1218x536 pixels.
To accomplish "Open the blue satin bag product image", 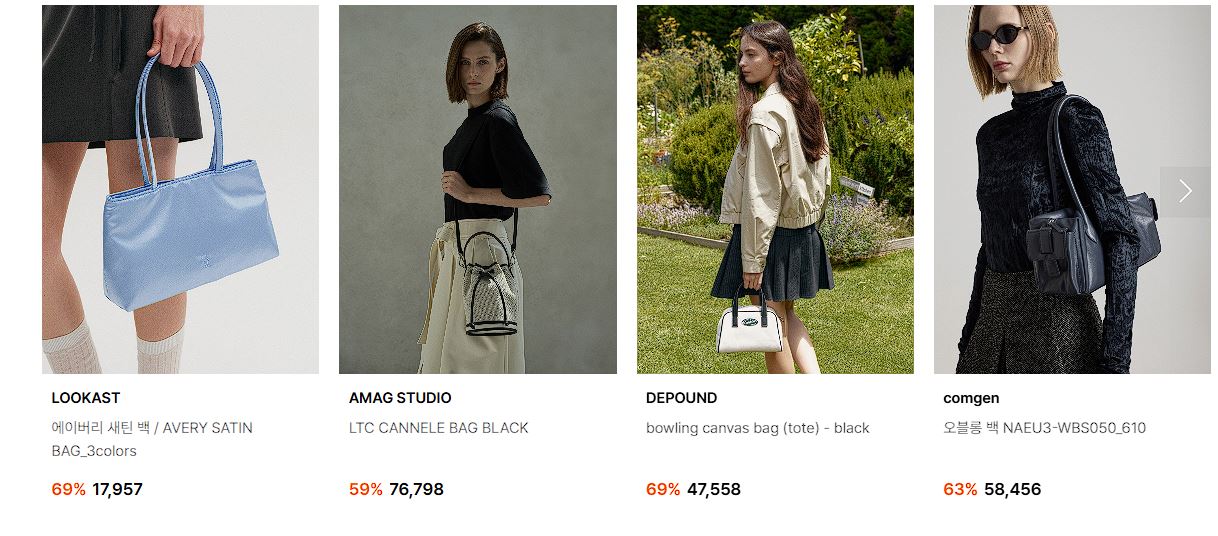I will tap(180, 189).
